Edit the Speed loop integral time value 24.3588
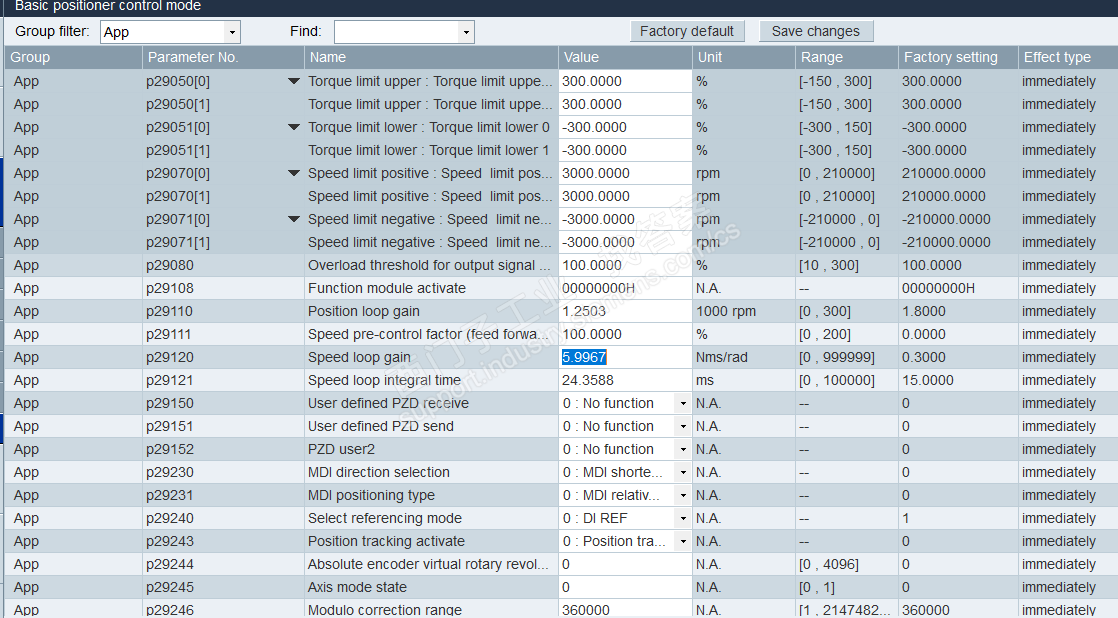 coord(625,380)
